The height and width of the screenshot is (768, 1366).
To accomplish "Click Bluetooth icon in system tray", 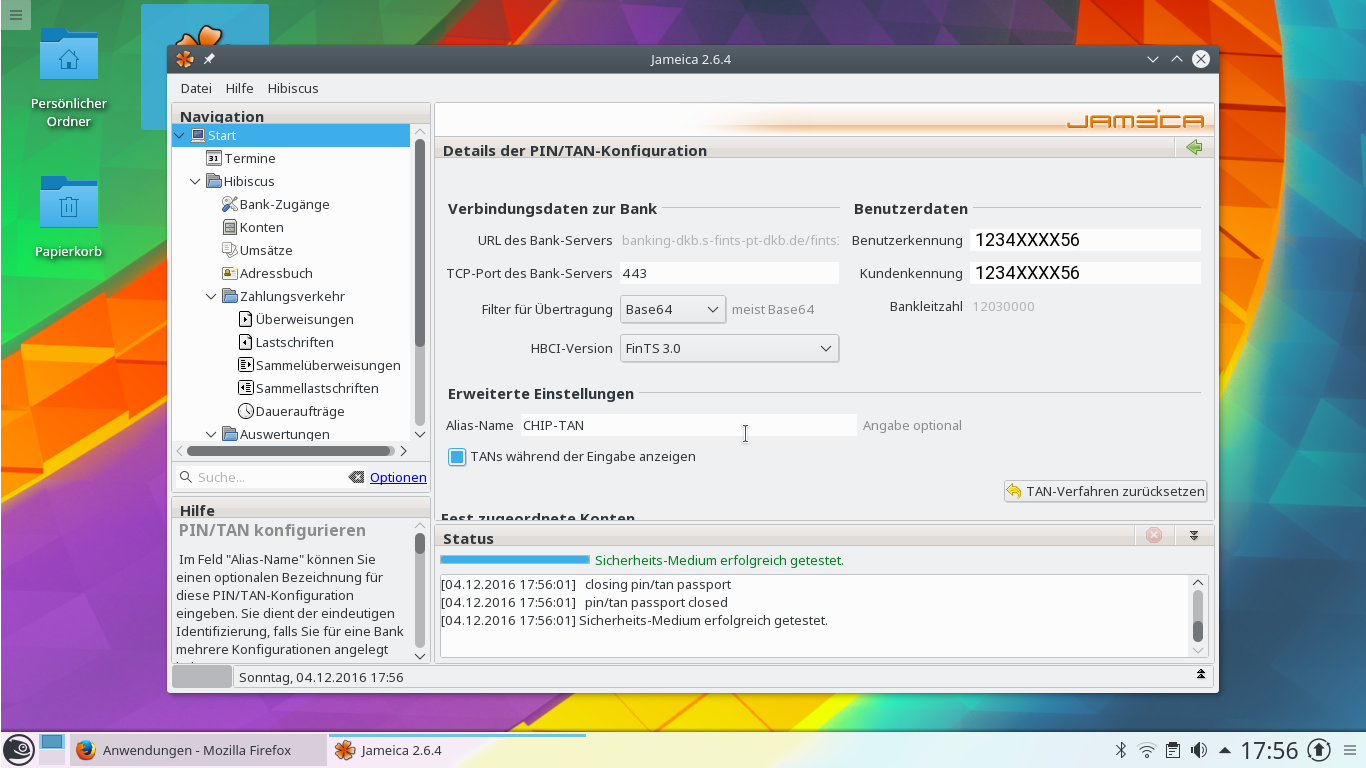I will coord(1121,750).
